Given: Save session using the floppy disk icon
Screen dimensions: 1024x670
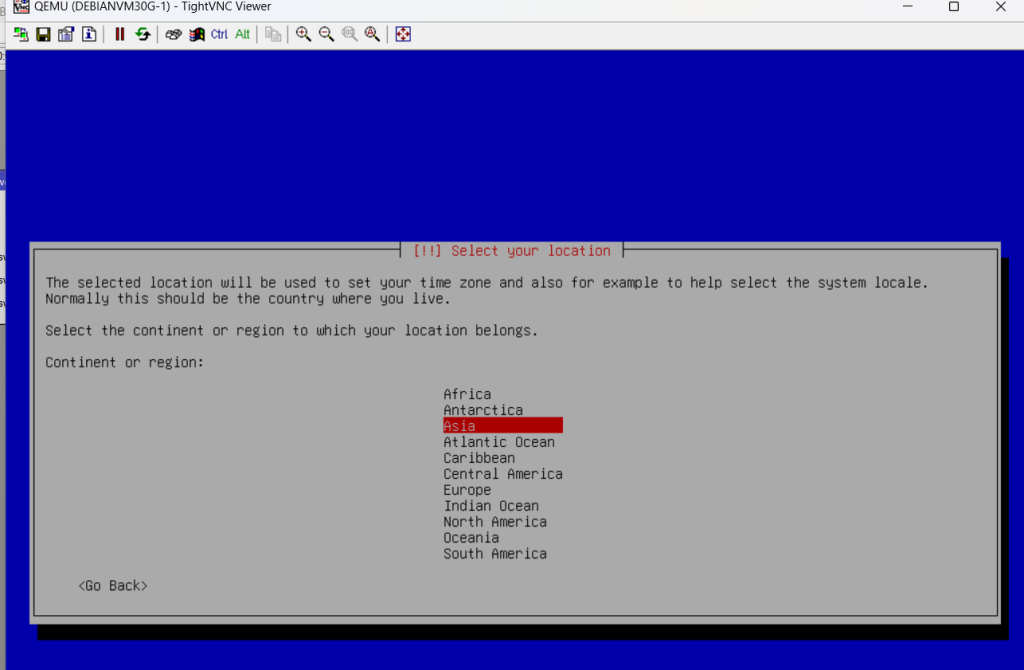Looking at the screenshot, I should coord(43,34).
